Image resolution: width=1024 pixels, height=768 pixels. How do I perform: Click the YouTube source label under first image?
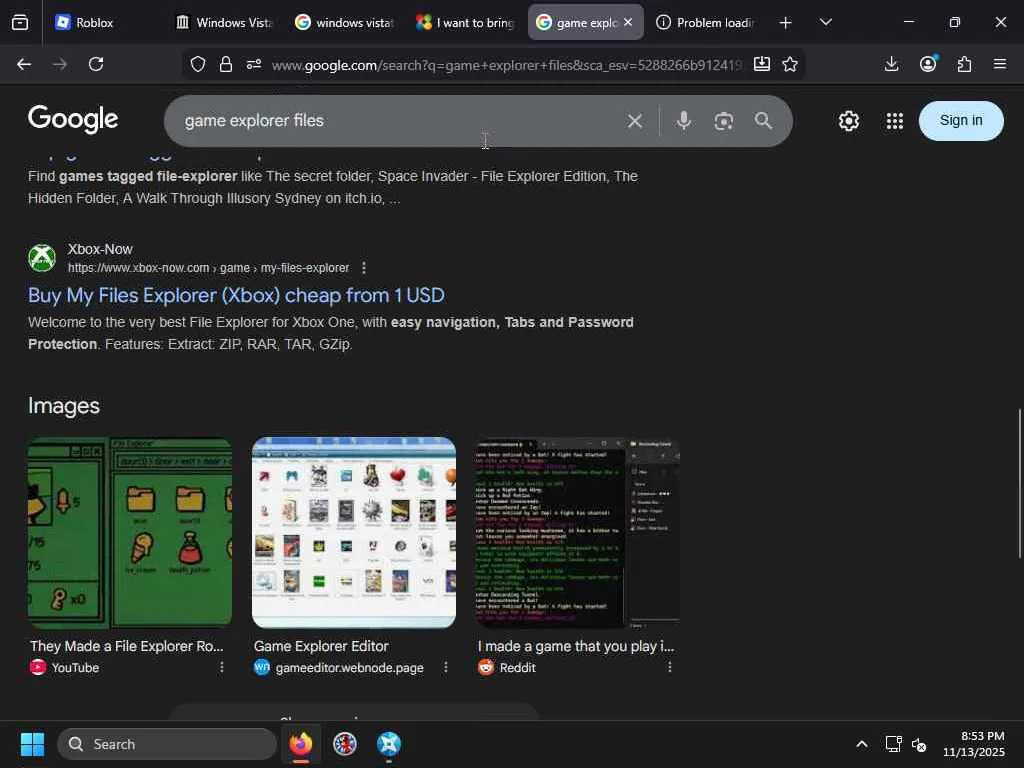(x=75, y=667)
